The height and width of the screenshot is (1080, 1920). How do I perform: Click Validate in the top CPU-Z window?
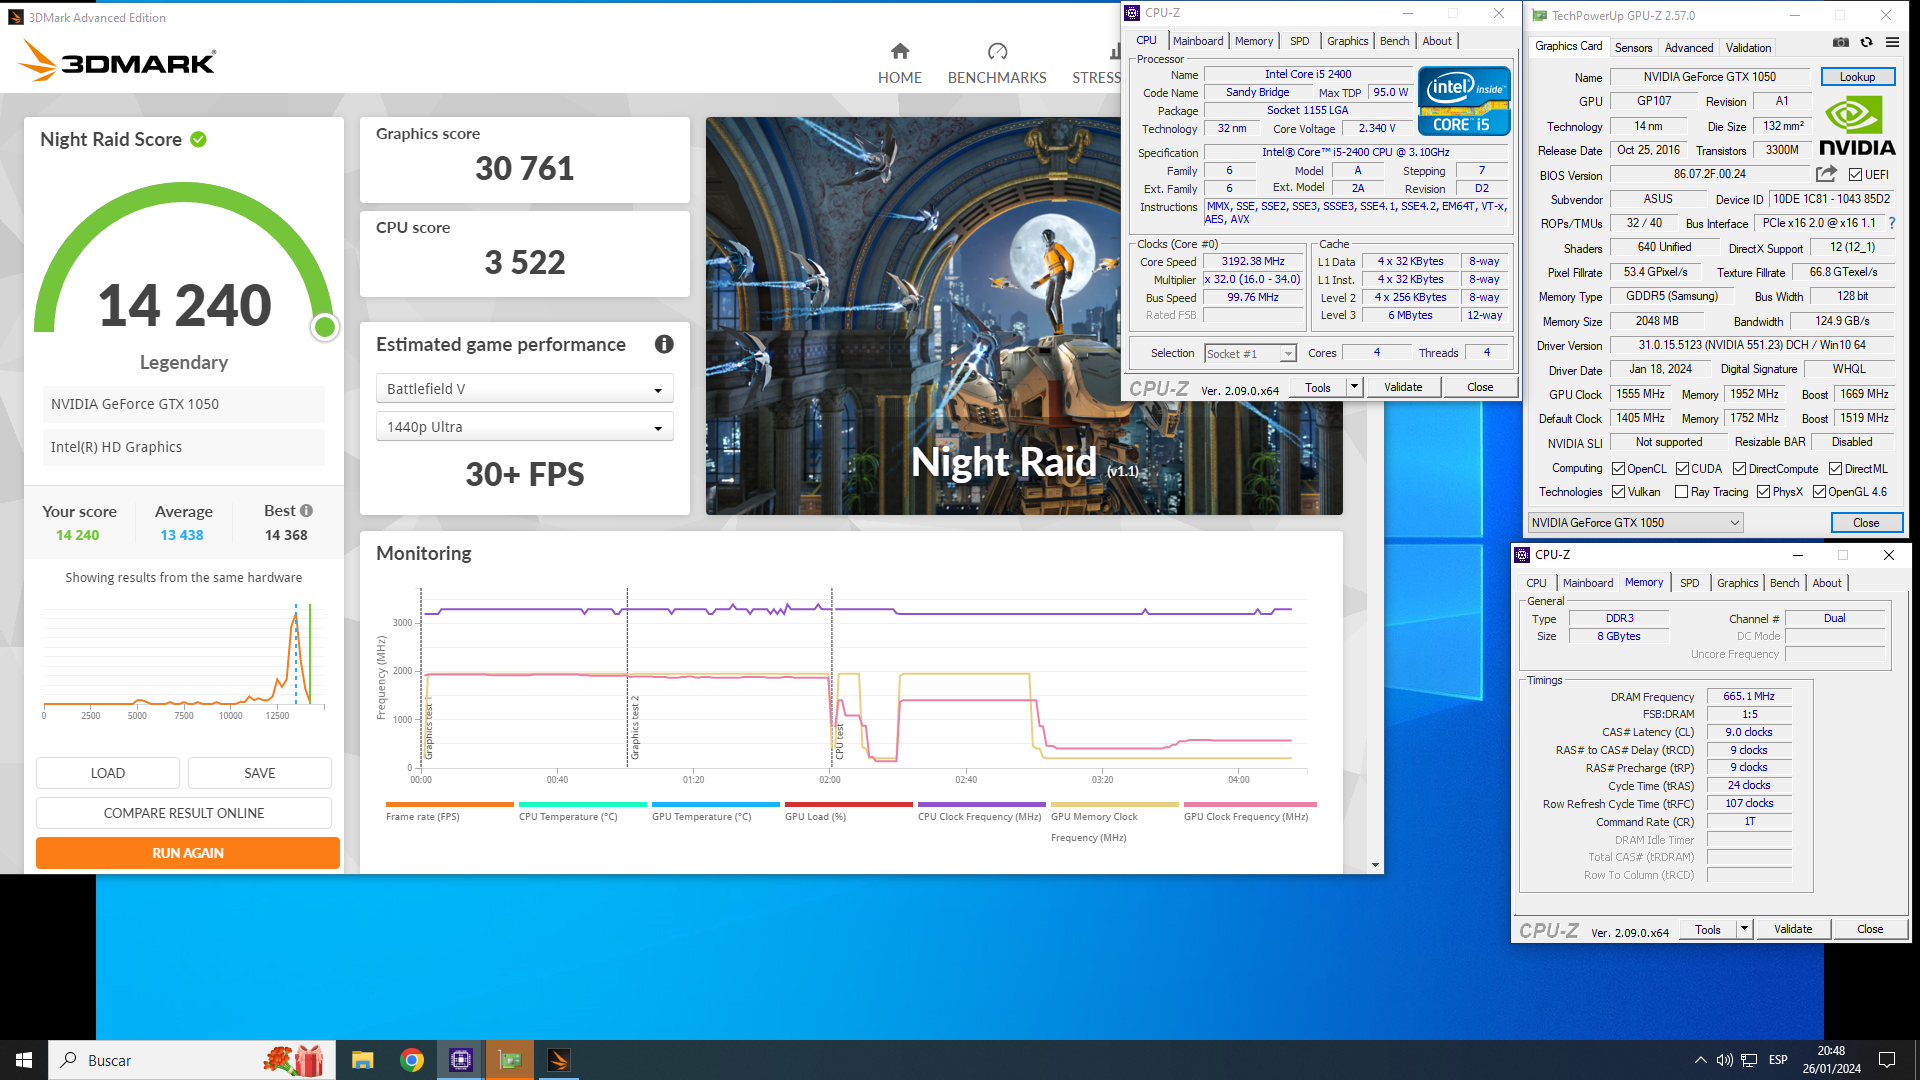pos(1403,387)
